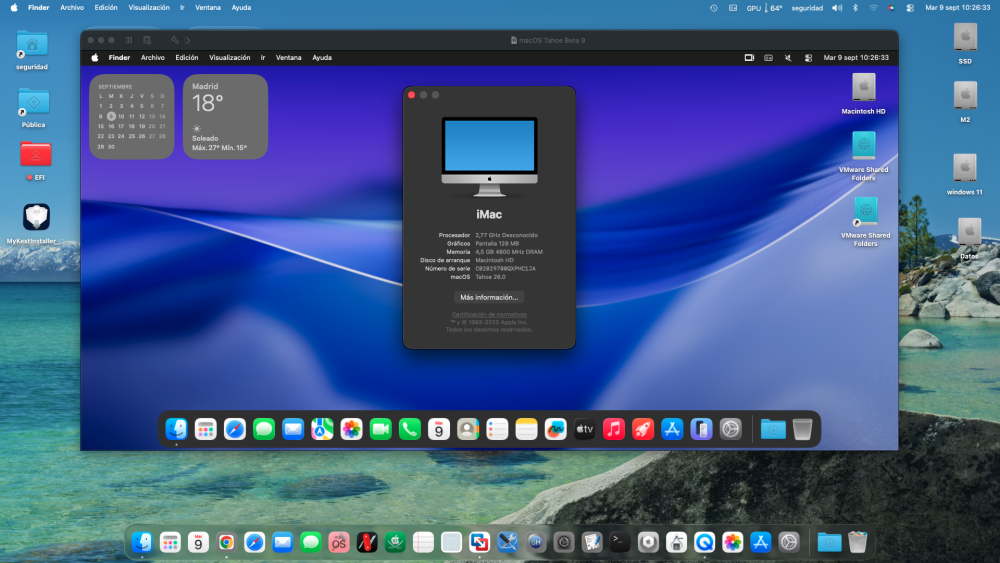Click the Septiembre calendar widget
The image size is (1000, 563).
(131, 117)
